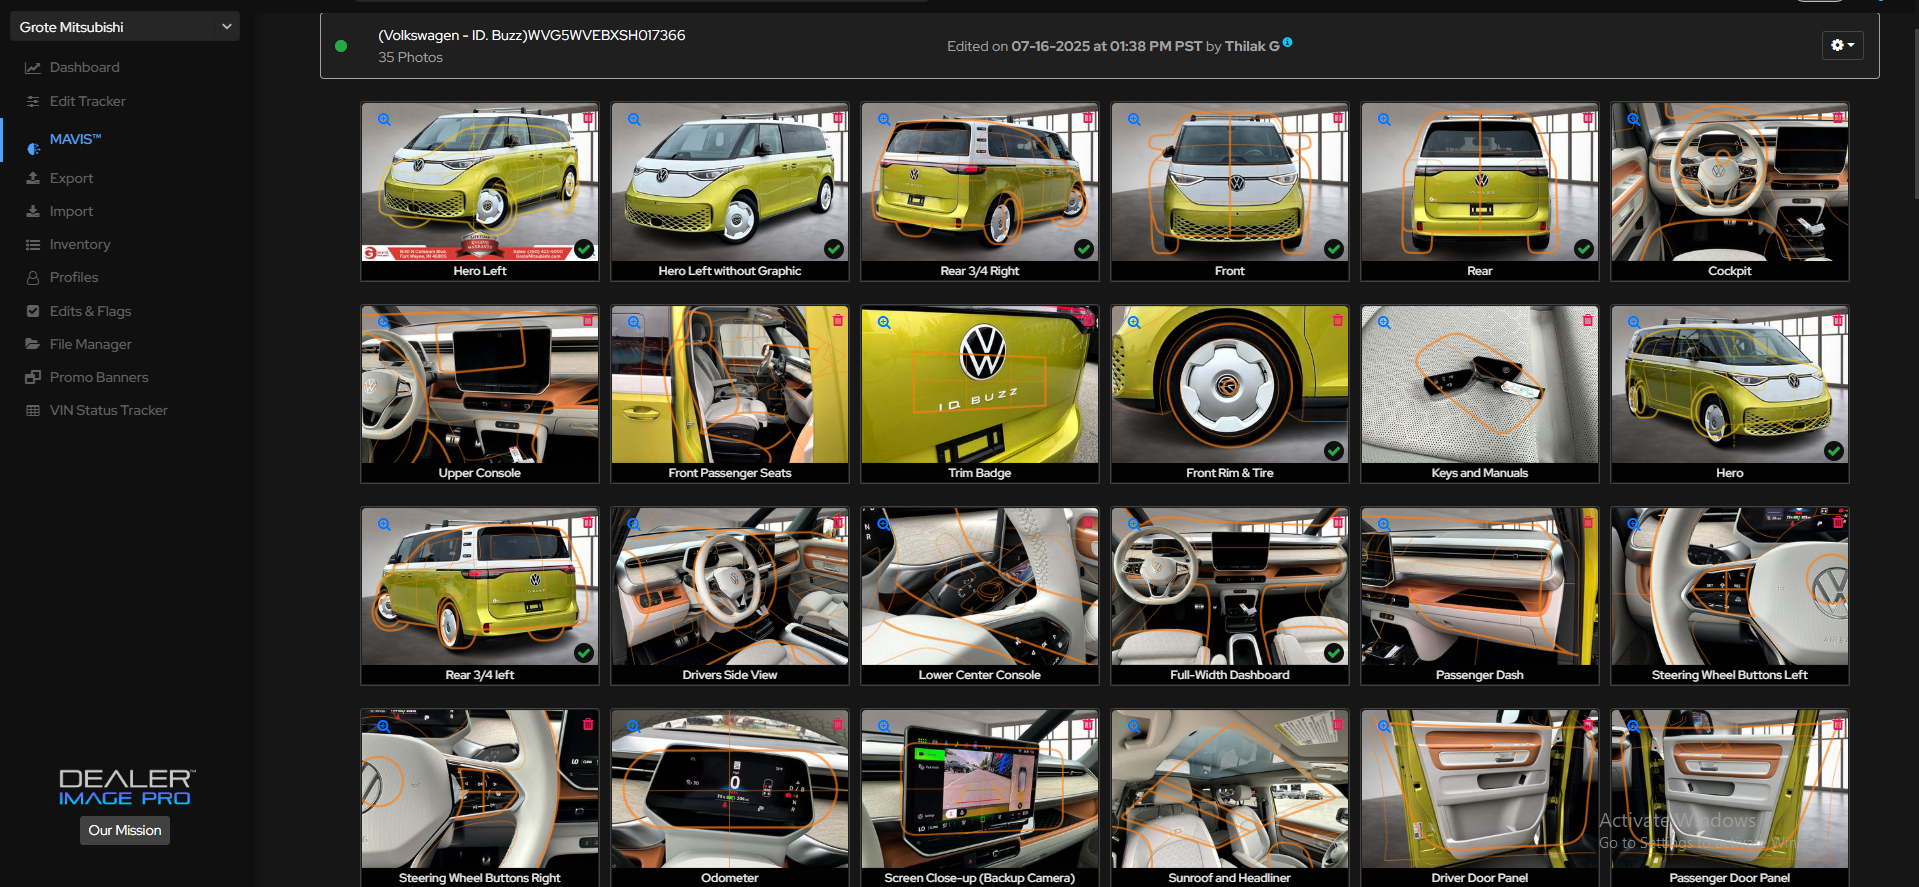Go to Edit Tracker
The height and width of the screenshot is (887, 1919).
88,101
